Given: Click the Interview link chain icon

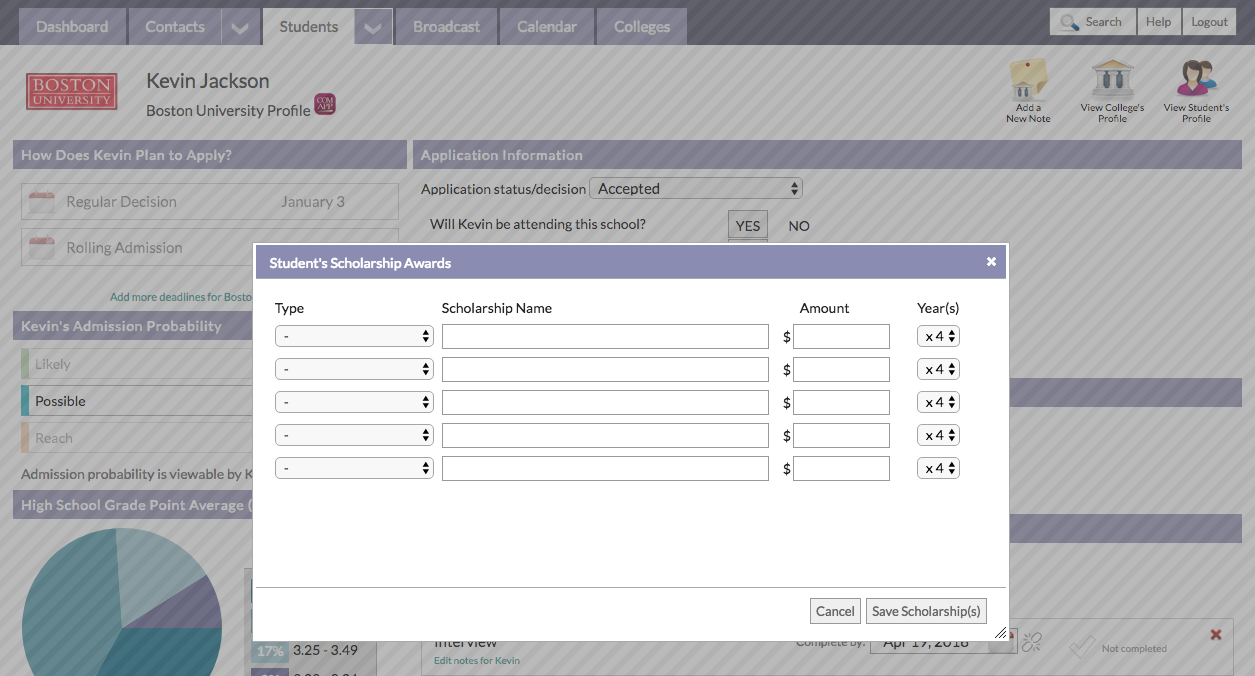Looking at the screenshot, I should coord(1031,642).
